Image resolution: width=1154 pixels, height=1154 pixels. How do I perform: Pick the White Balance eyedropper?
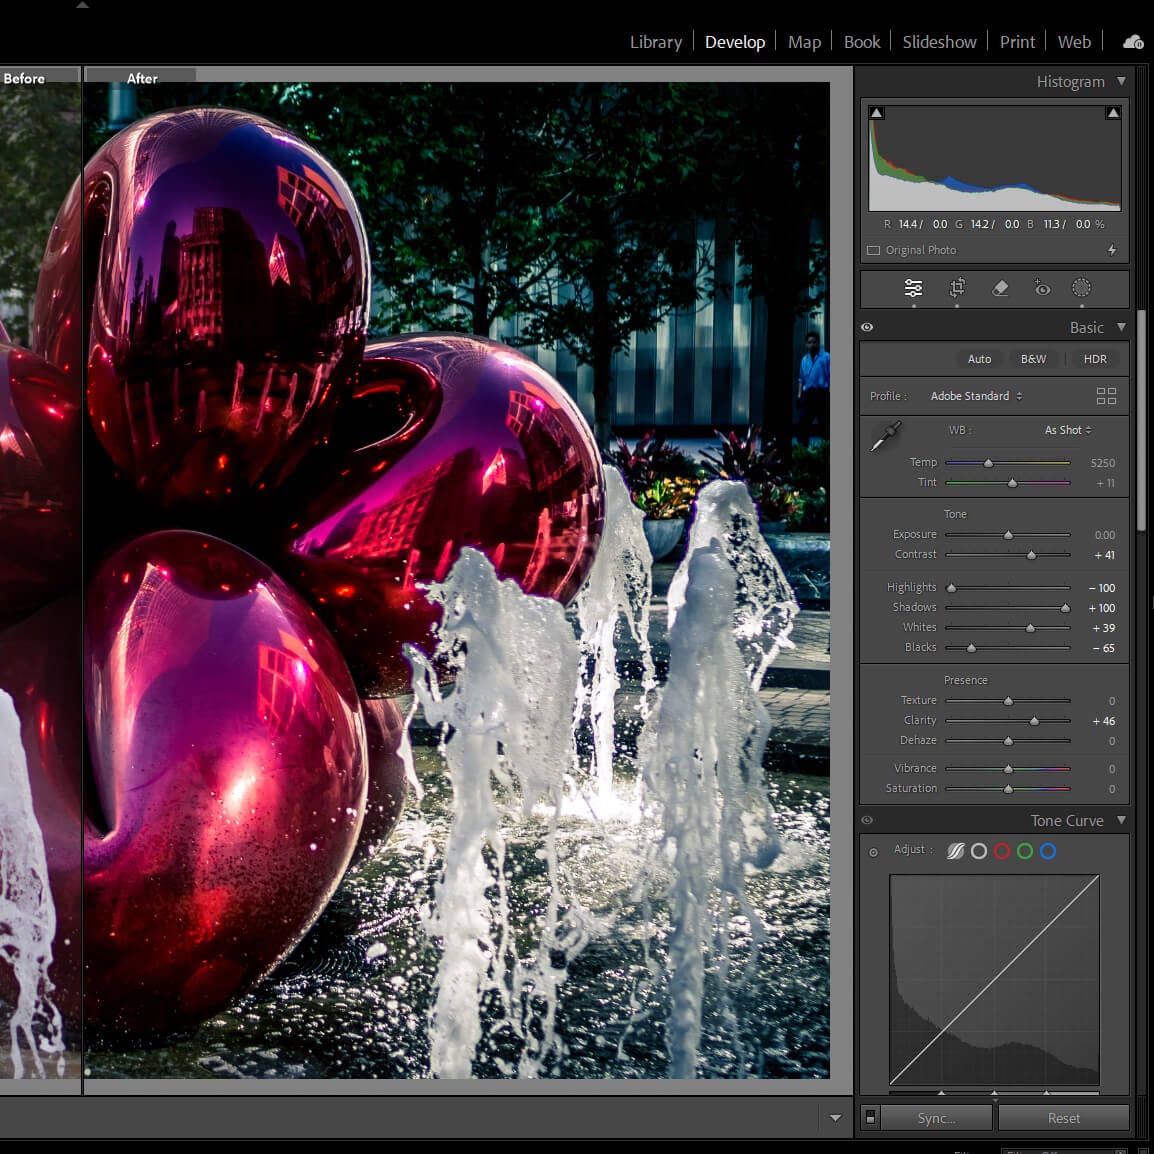886,436
